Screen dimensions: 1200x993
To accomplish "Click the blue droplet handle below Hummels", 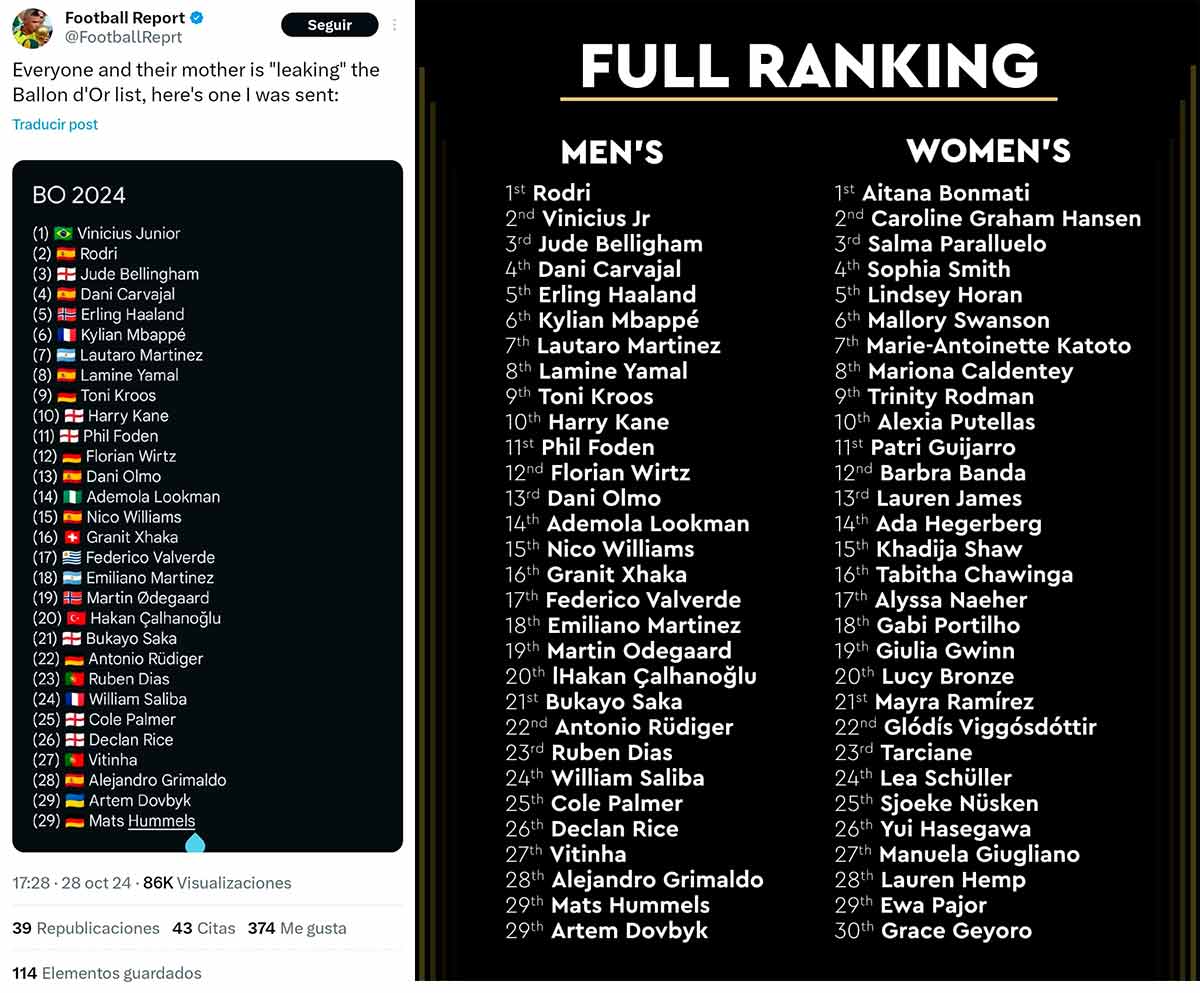I will pyautogui.click(x=195, y=843).
